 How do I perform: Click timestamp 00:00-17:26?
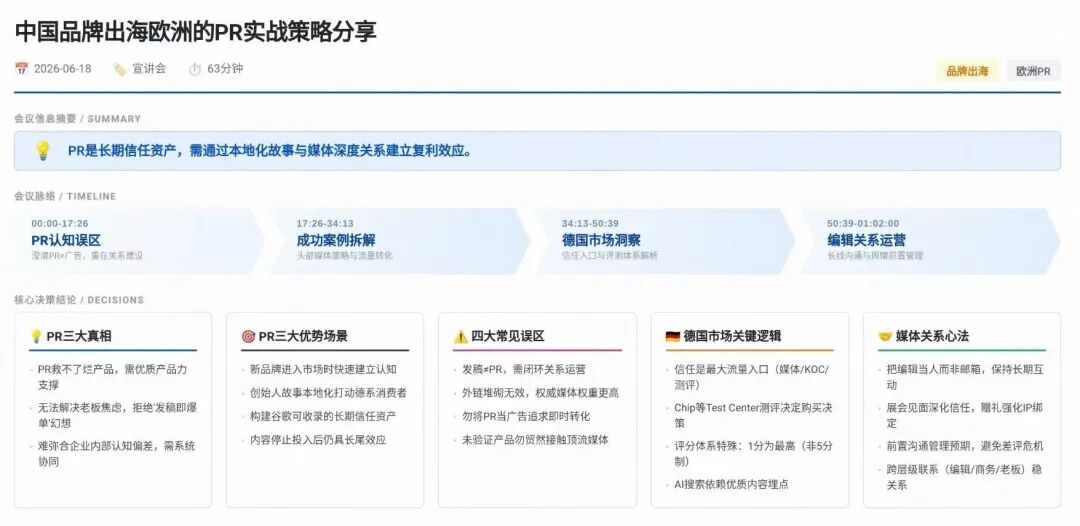[x=60, y=224]
